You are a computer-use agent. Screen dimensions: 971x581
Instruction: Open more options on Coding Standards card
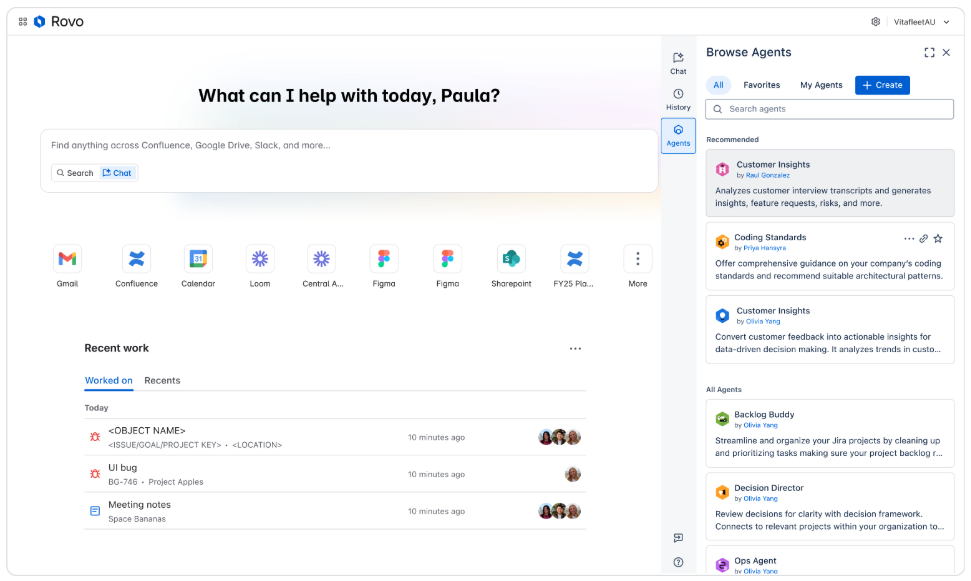908,238
